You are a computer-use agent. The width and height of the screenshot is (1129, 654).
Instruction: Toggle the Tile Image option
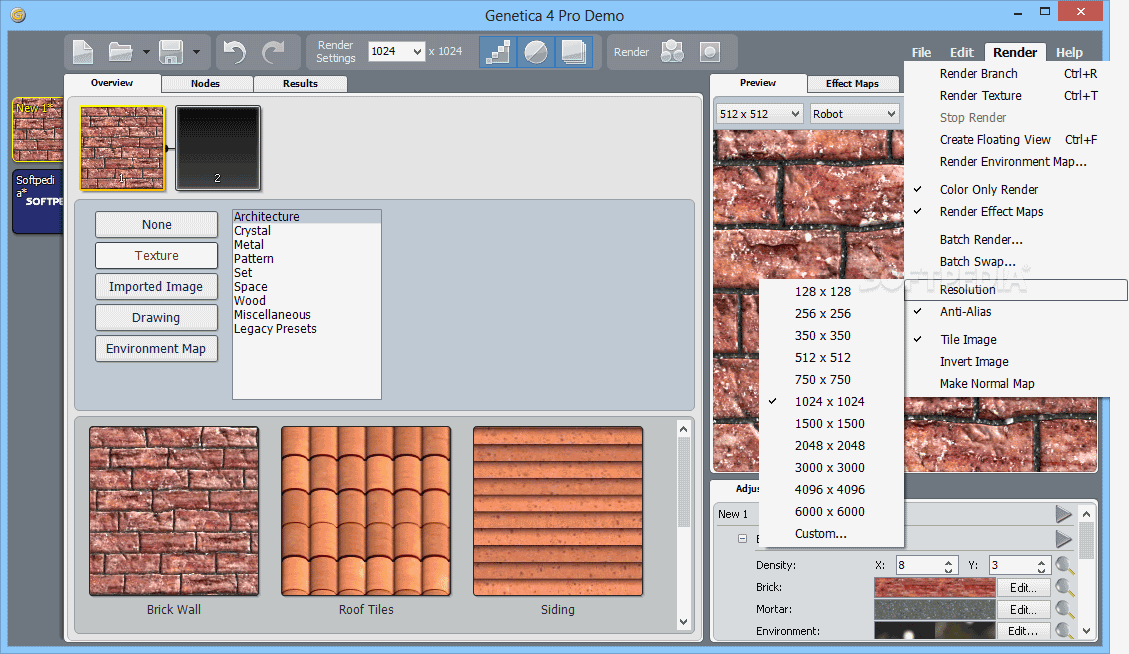968,339
